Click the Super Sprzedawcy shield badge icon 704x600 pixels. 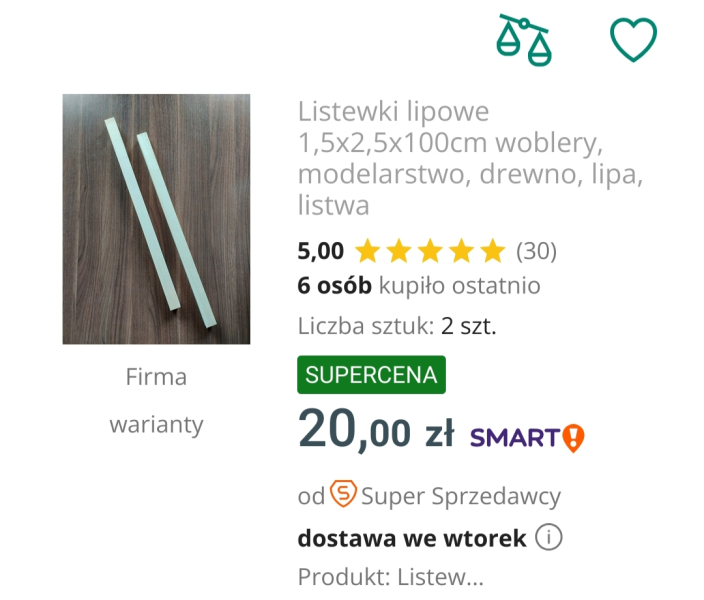point(343,494)
